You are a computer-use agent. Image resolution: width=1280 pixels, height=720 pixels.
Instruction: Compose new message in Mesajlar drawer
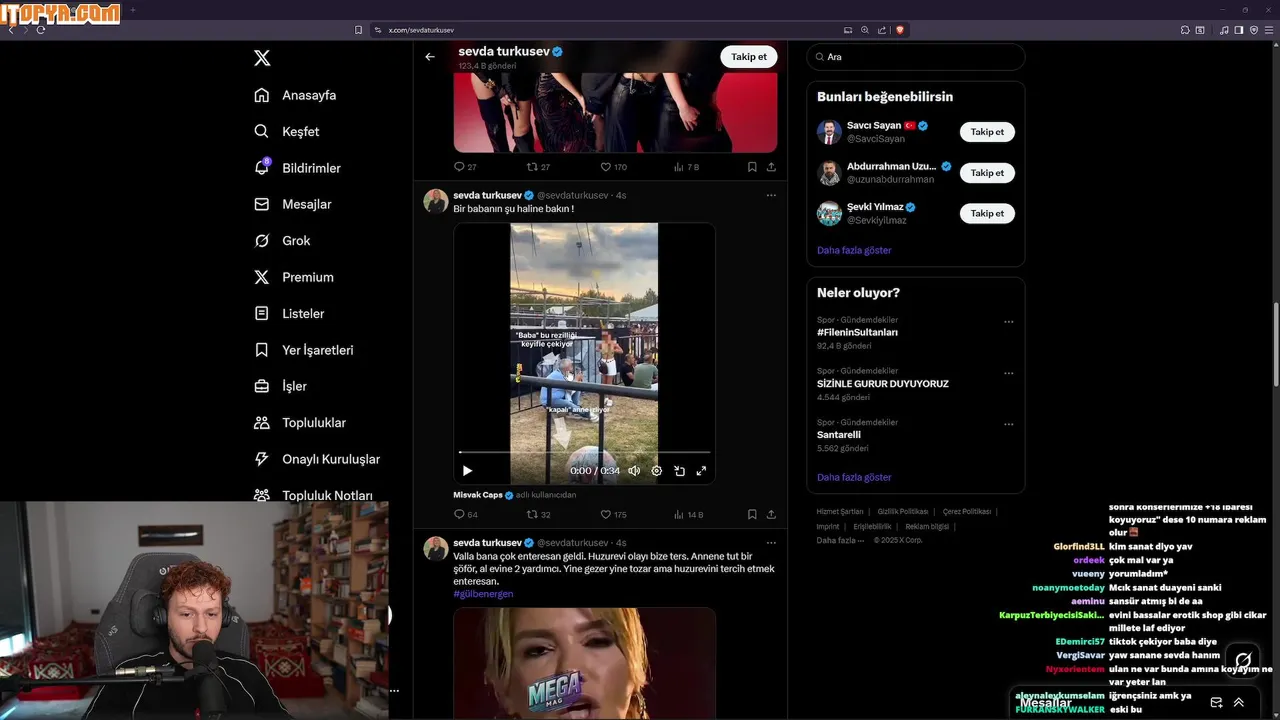pos(1216,702)
